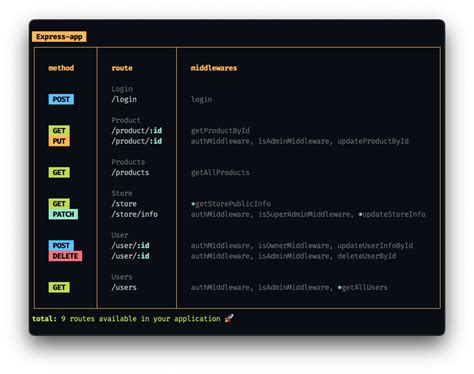474x374 pixels.
Task: Click /user/:id route in the POST row
Action: coord(130,246)
